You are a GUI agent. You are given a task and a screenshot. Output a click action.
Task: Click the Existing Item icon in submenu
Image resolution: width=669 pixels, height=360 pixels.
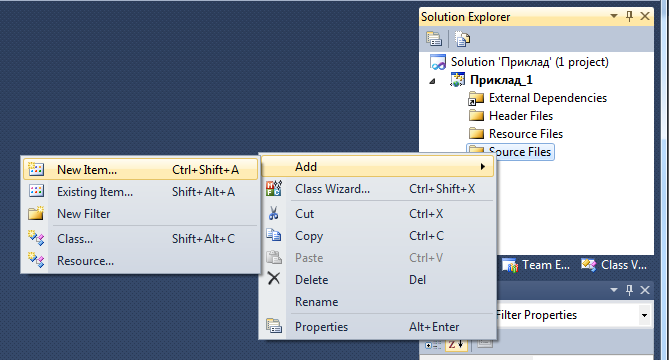(x=36, y=191)
